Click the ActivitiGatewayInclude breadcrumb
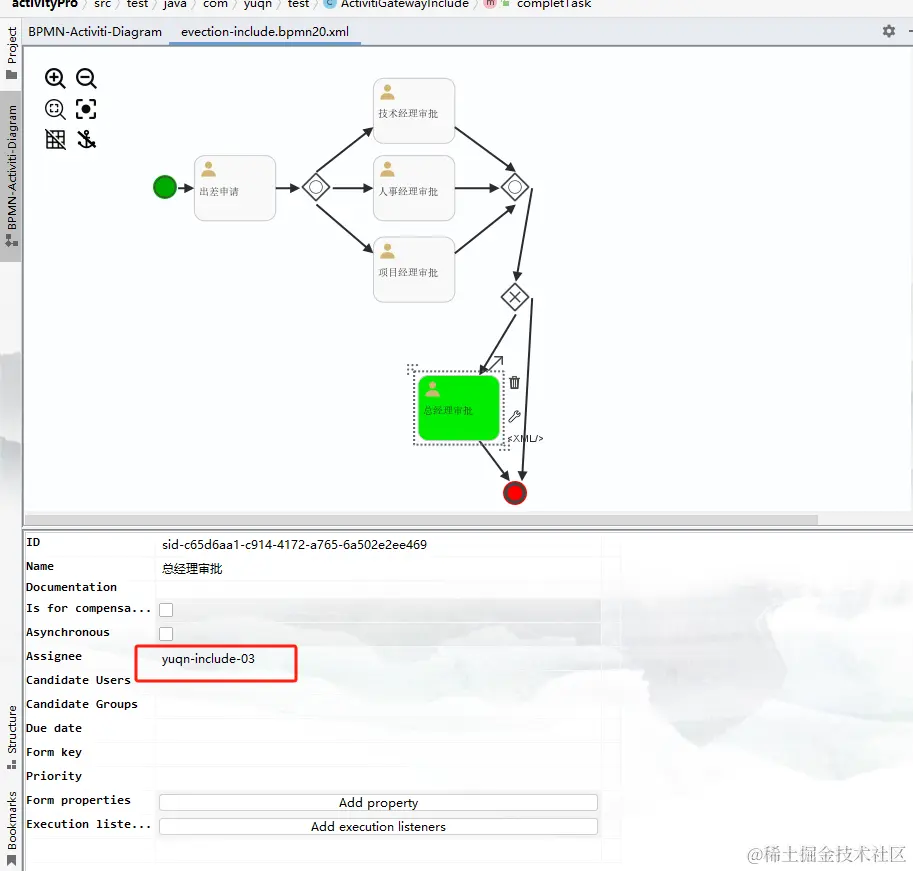Viewport: 913px width, 871px height. 405,4
